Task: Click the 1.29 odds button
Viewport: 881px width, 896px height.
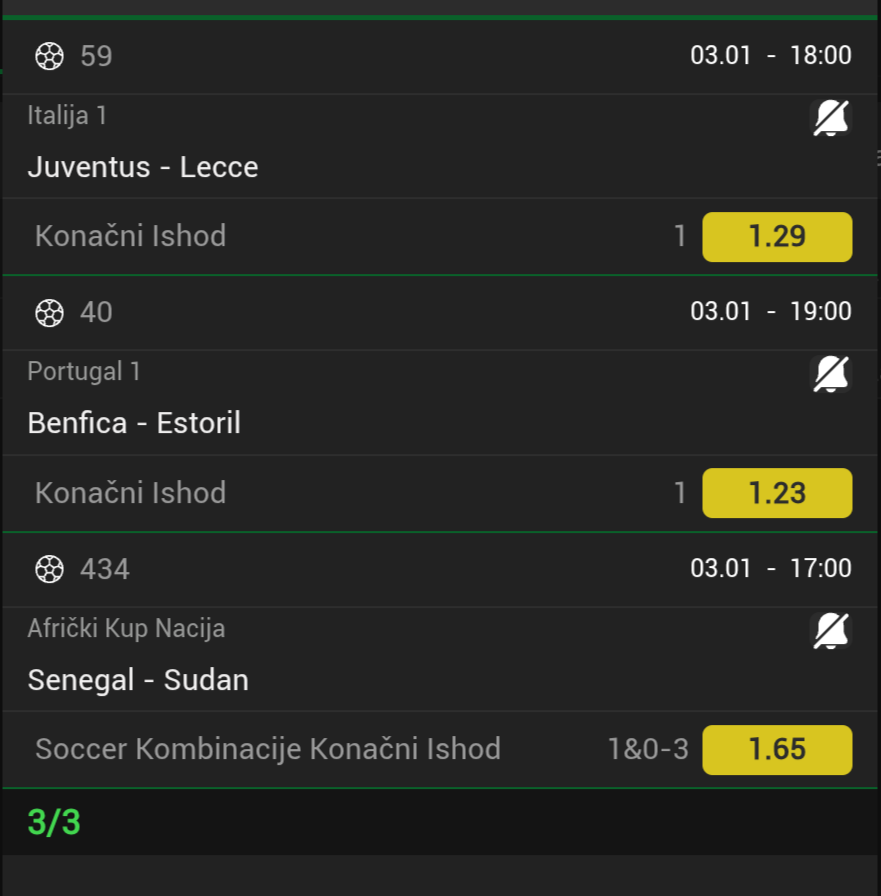Action: point(777,237)
